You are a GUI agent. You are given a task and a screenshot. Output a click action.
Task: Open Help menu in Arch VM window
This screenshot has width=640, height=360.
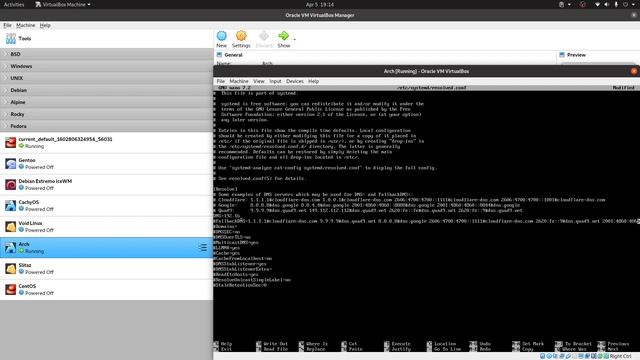tap(313, 81)
